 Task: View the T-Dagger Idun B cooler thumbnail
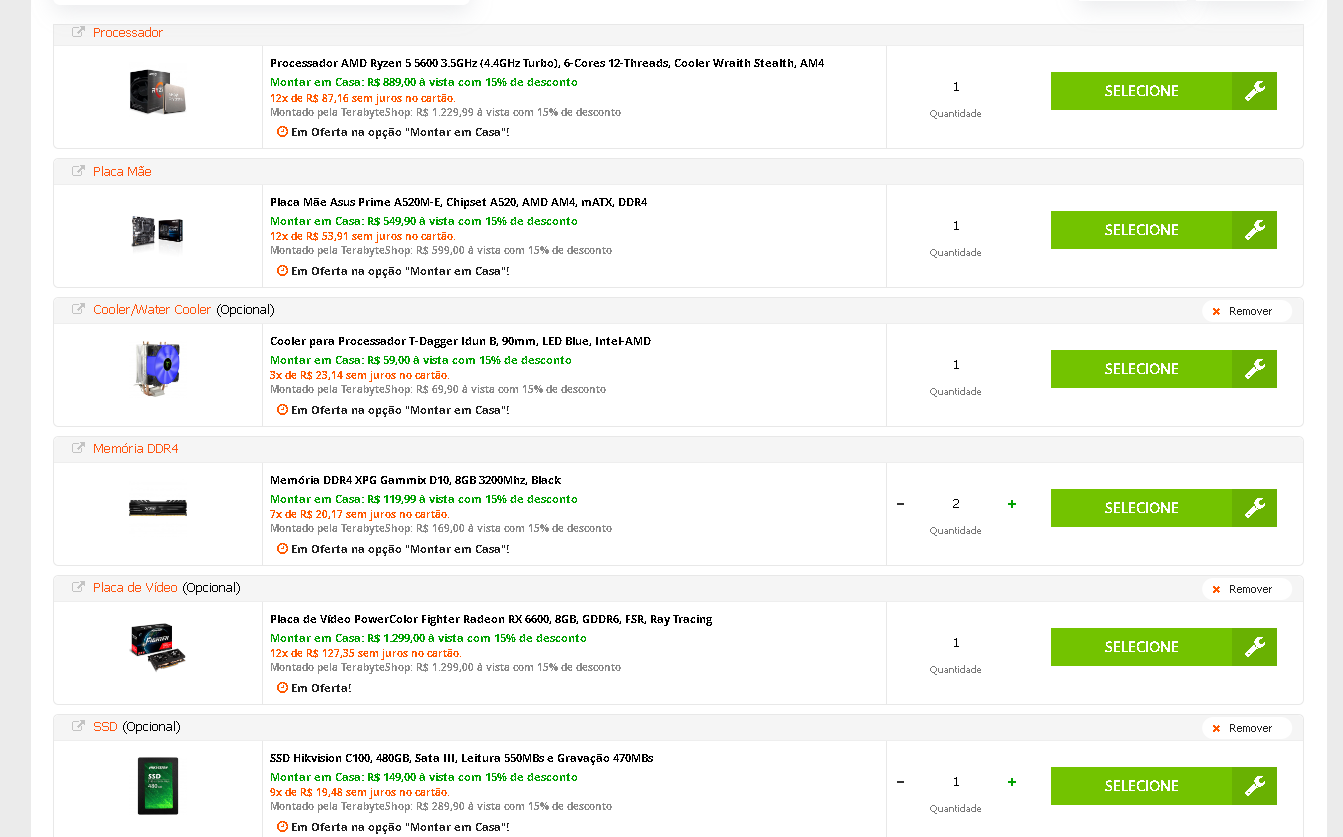tap(158, 369)
